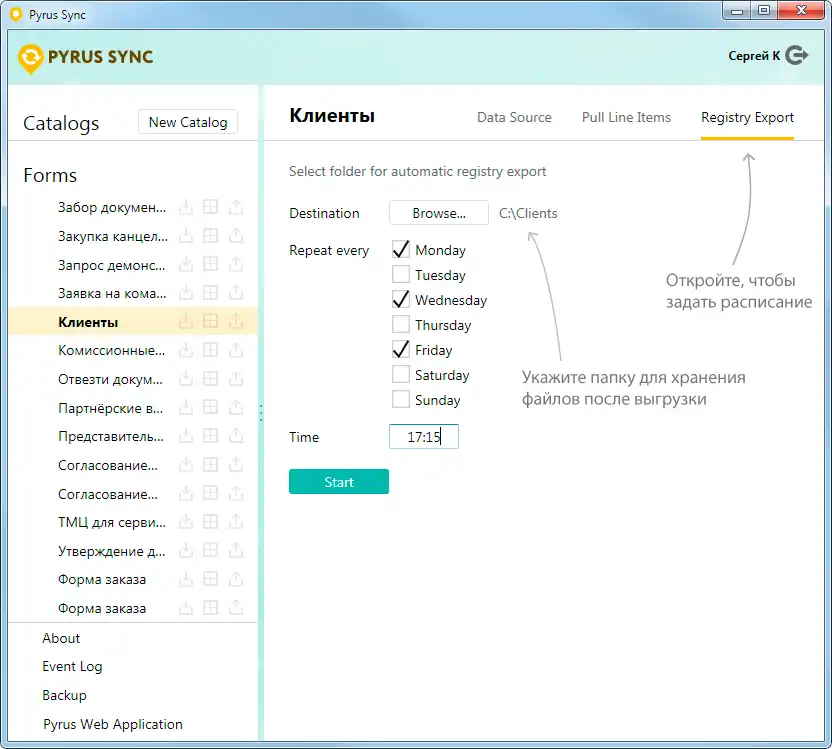Viewport: 832px width, 749px height.
Task: Open table grid icon beside Партнёрские в...
Action: point(211,407)
